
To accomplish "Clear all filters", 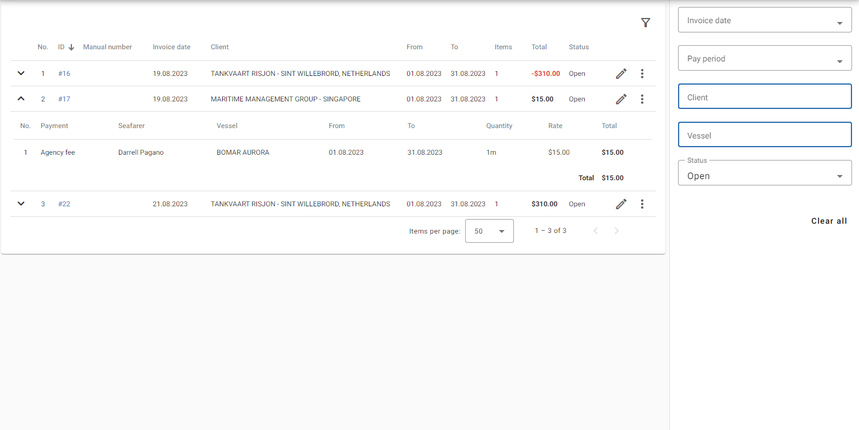I will (x=829, y=221).
